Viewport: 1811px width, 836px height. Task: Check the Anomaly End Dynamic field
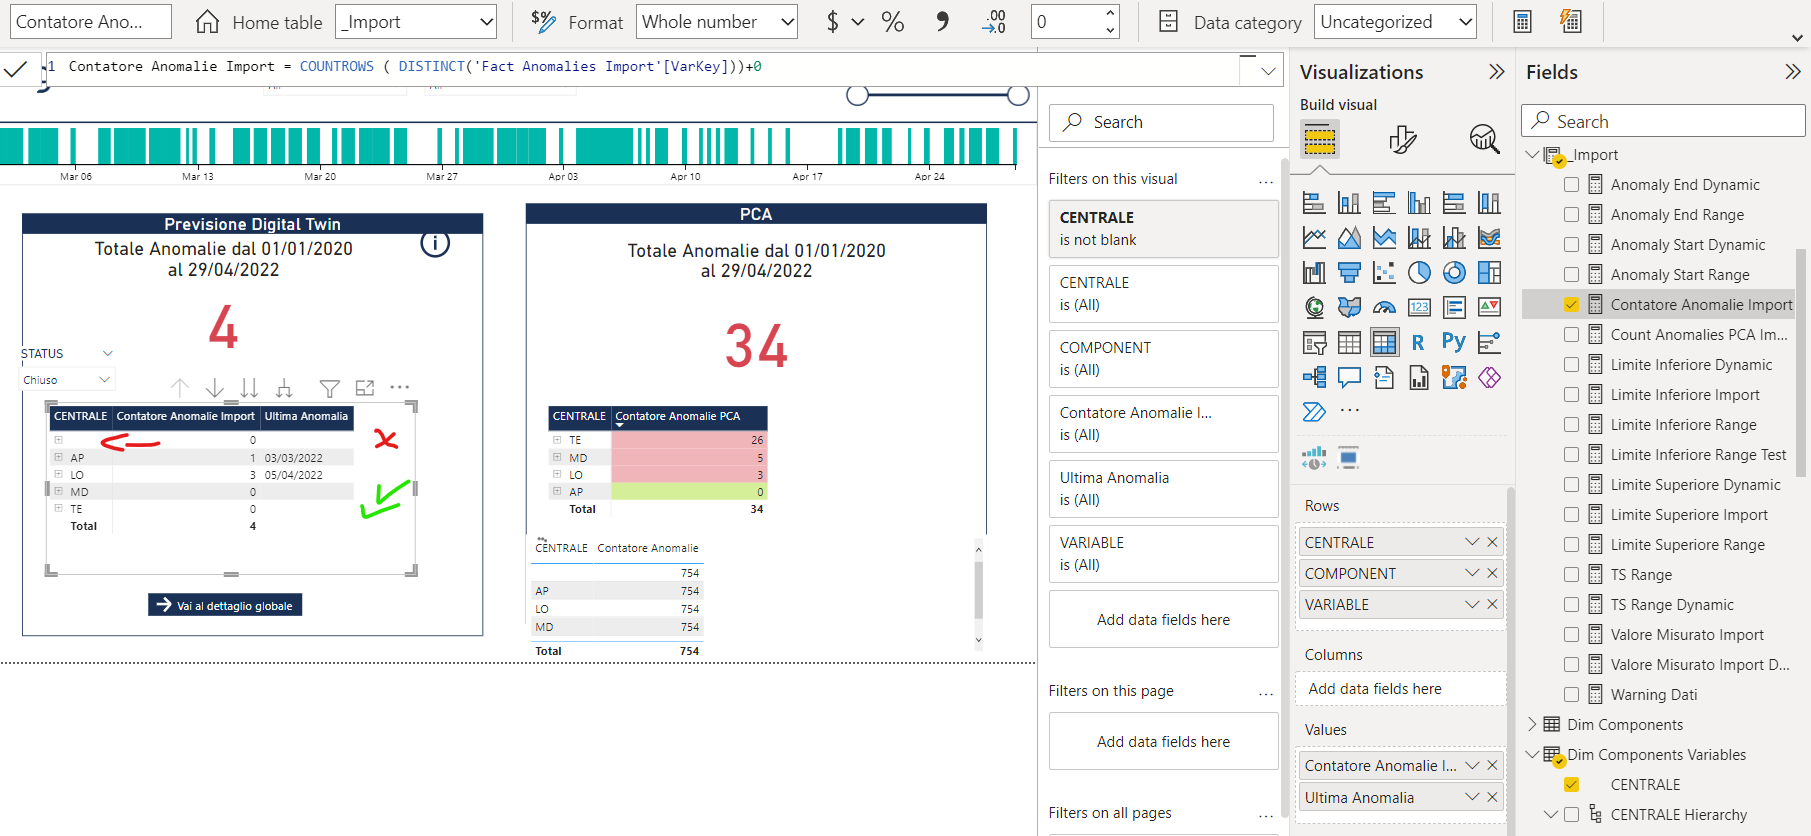(1571, 185)
